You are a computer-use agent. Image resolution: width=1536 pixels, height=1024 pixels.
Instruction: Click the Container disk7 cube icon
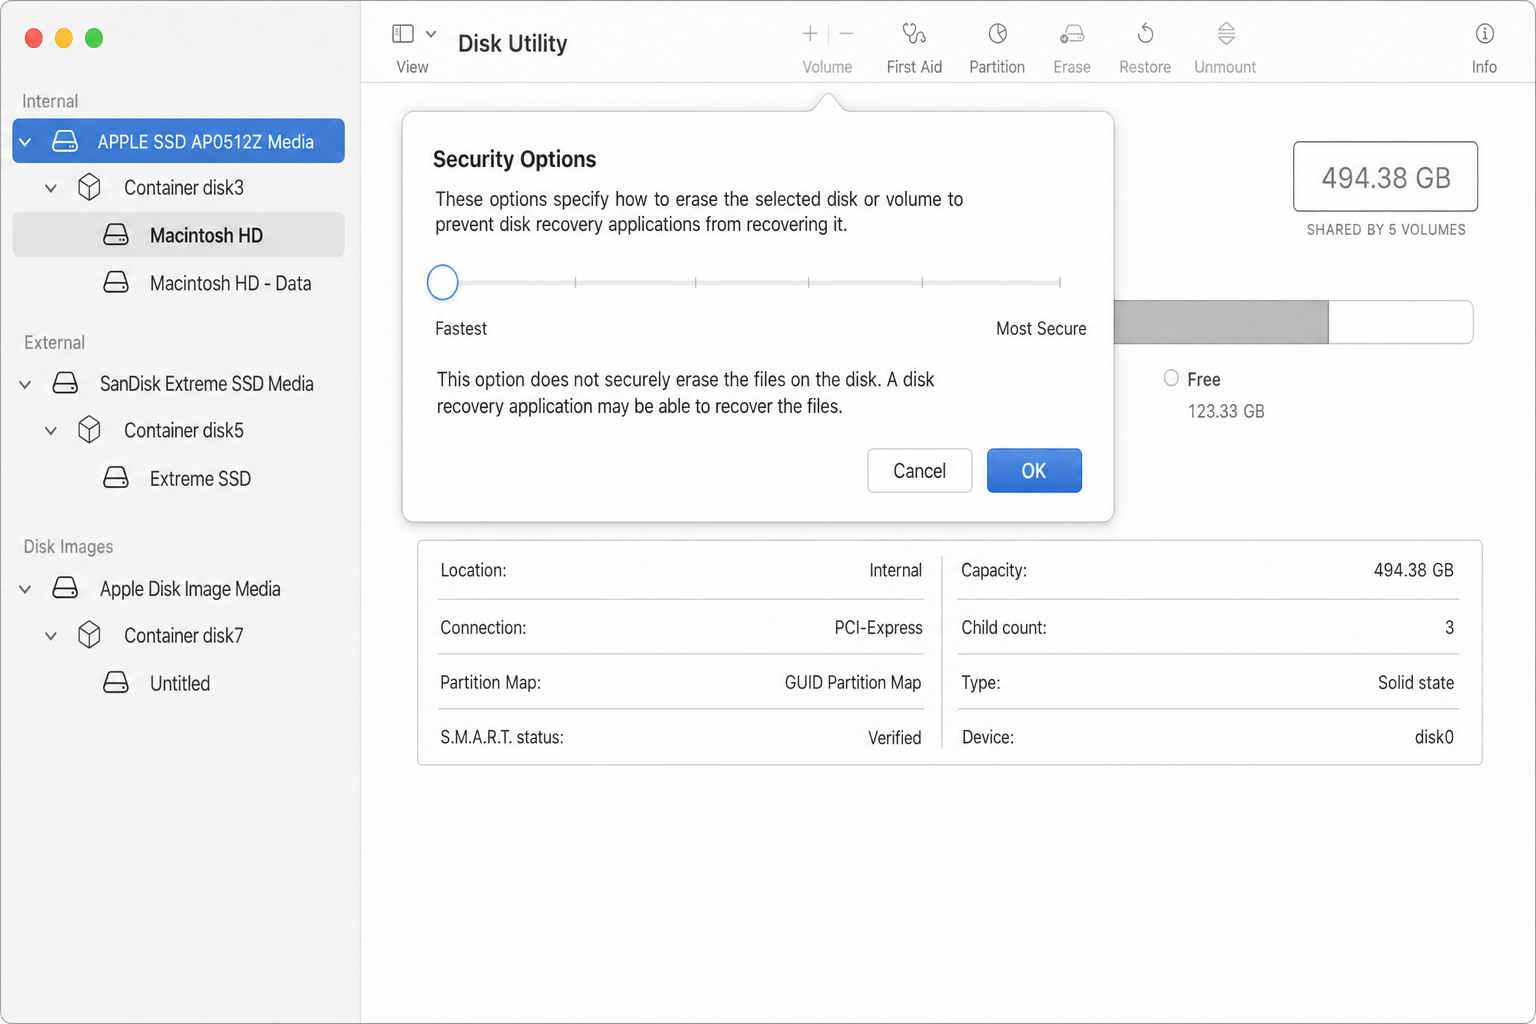coord(89,635)
